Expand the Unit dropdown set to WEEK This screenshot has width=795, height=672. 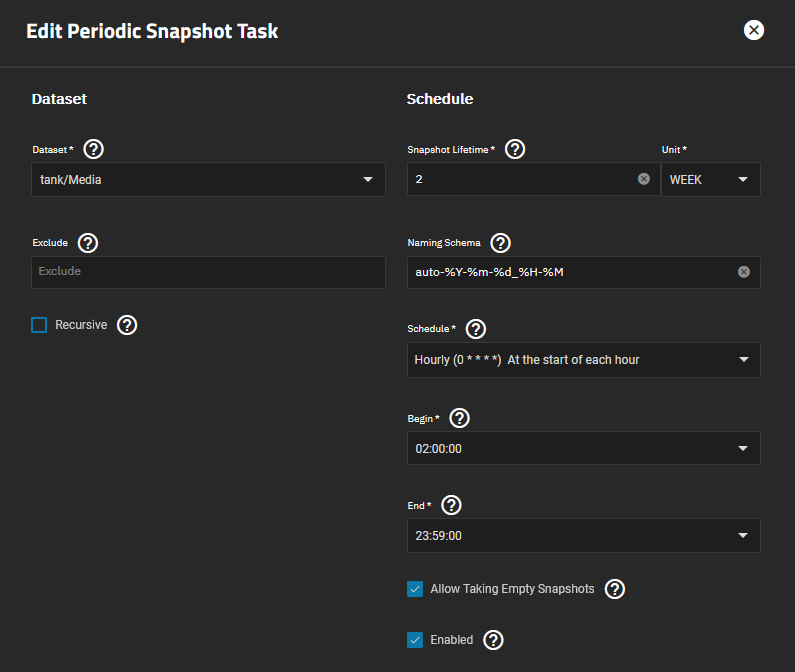click(x=710, y=180)
